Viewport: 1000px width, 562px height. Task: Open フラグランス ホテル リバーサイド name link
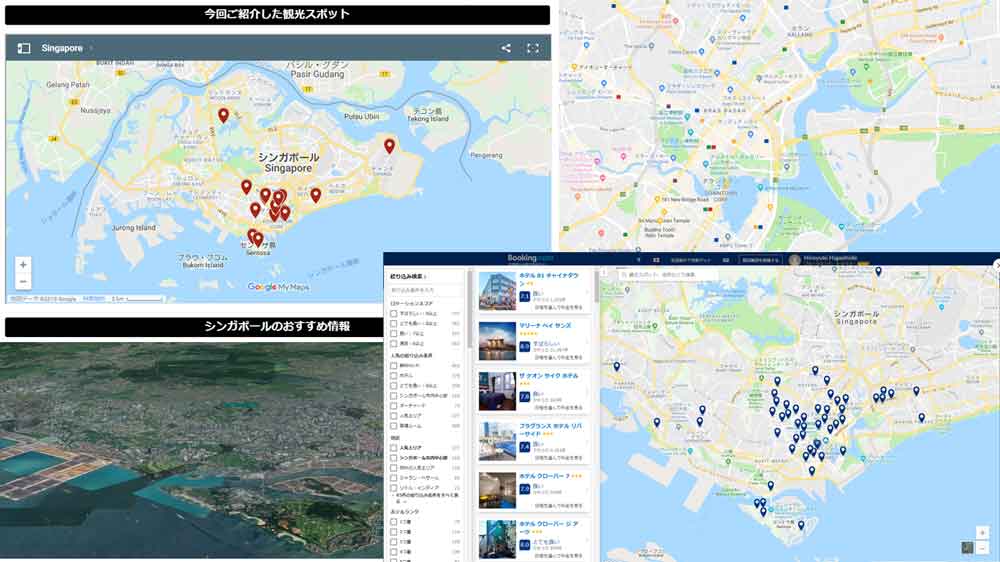(x=550, y=429)
